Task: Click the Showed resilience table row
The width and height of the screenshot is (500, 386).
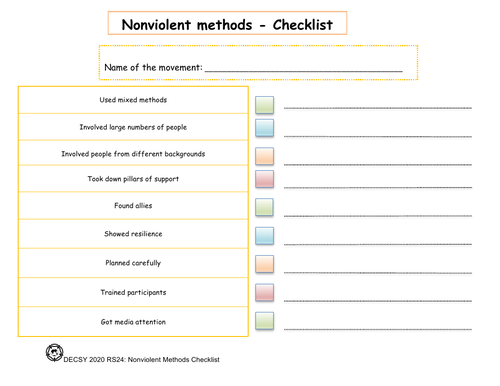Action: [x=133, y=234]
